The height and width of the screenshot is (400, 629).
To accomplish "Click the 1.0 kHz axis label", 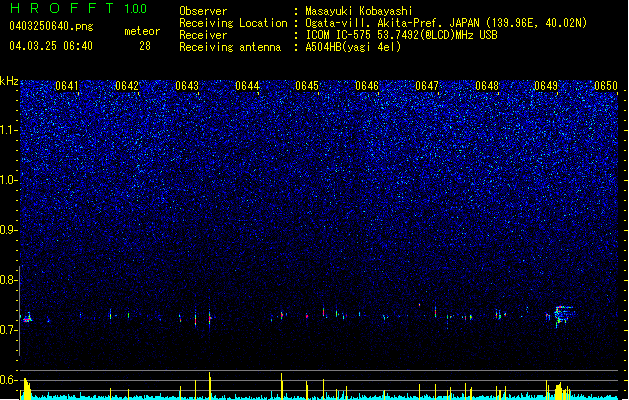I will (9, 180).
